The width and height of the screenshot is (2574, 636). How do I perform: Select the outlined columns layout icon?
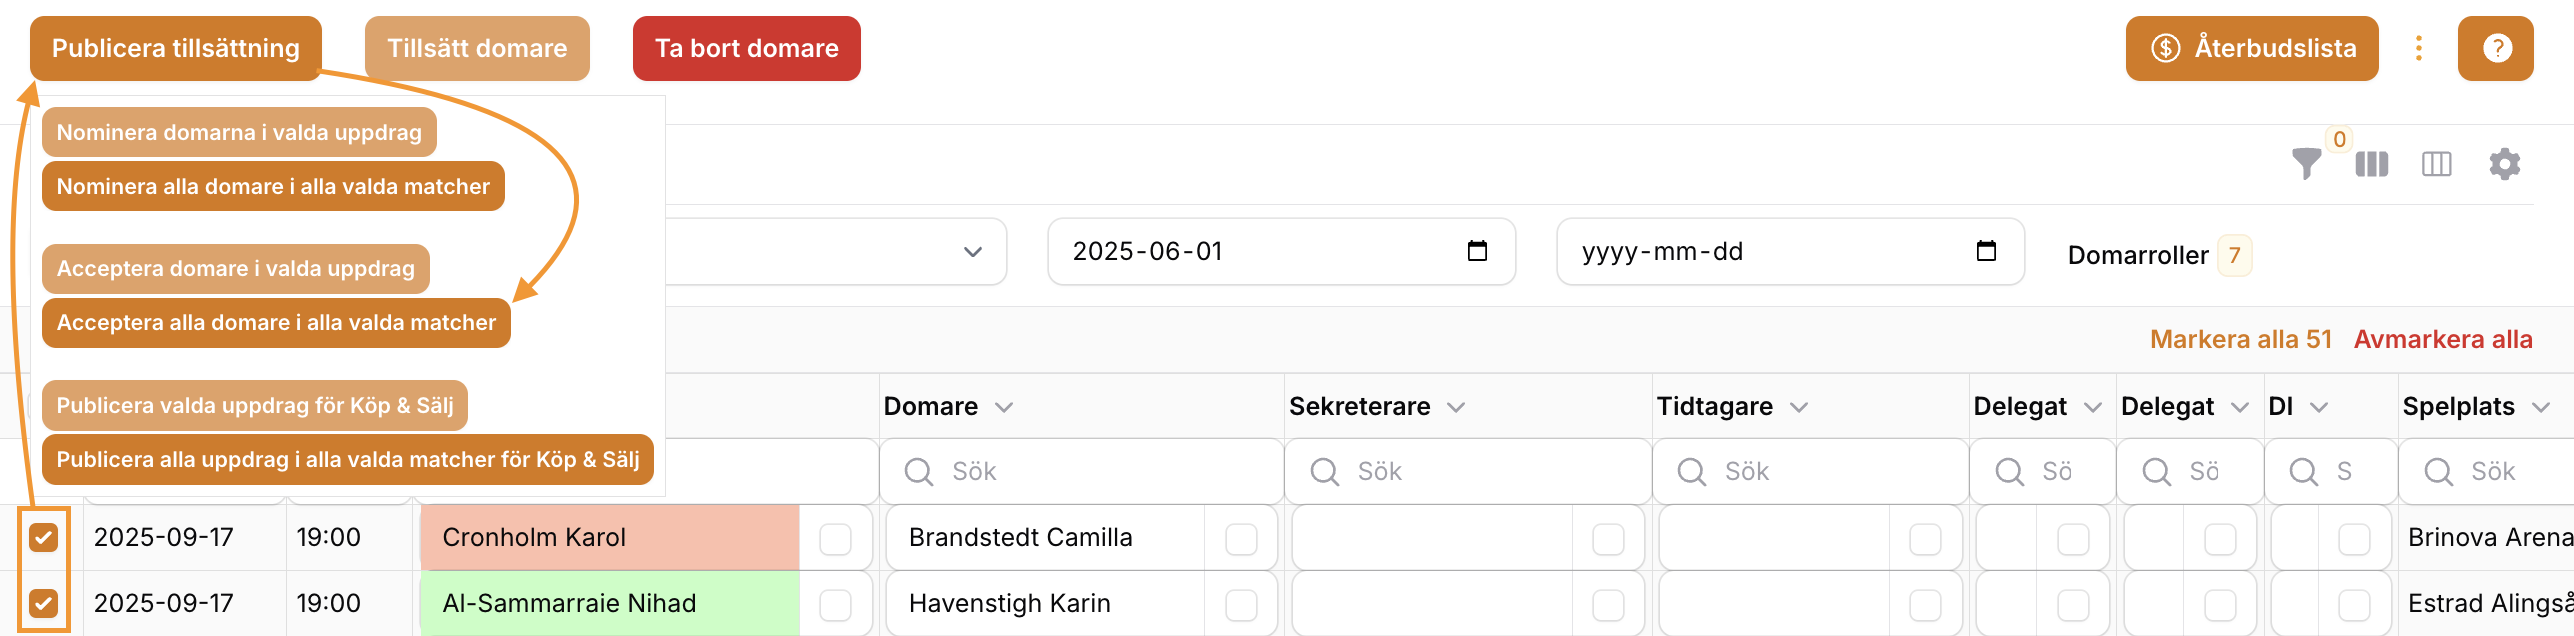[2436, 164]
